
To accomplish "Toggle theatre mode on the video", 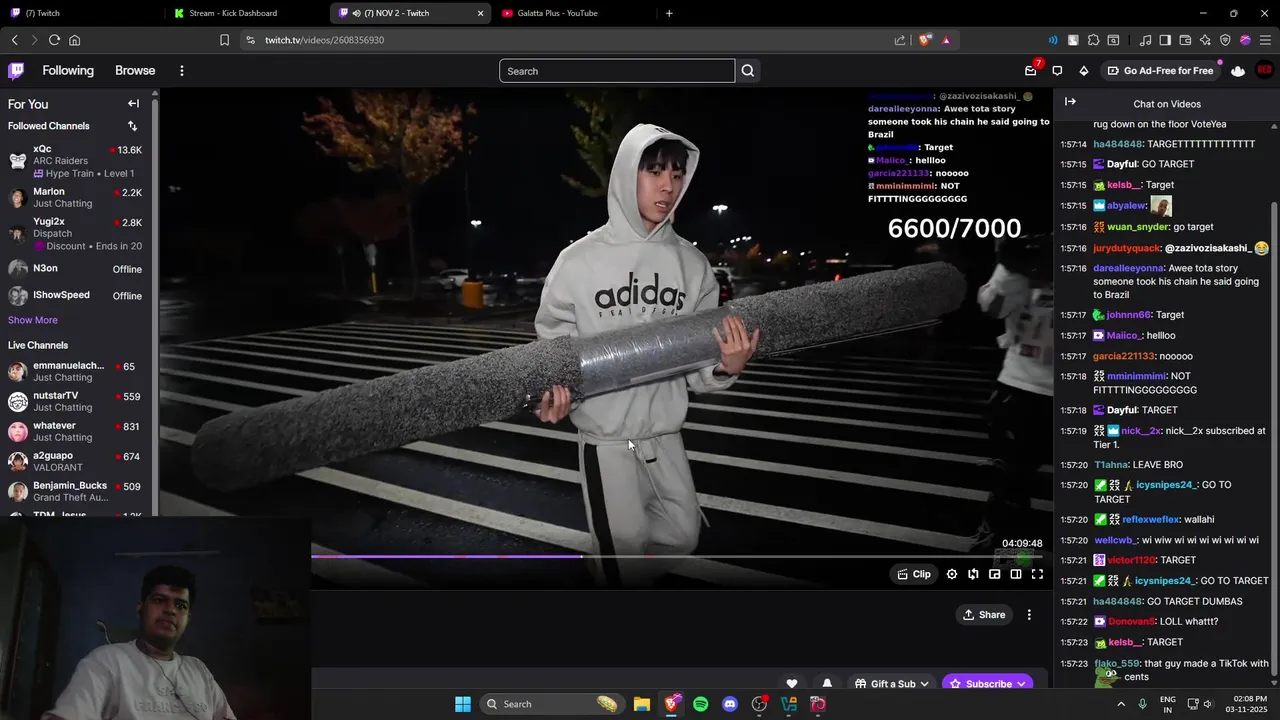I will (1016, 574).
